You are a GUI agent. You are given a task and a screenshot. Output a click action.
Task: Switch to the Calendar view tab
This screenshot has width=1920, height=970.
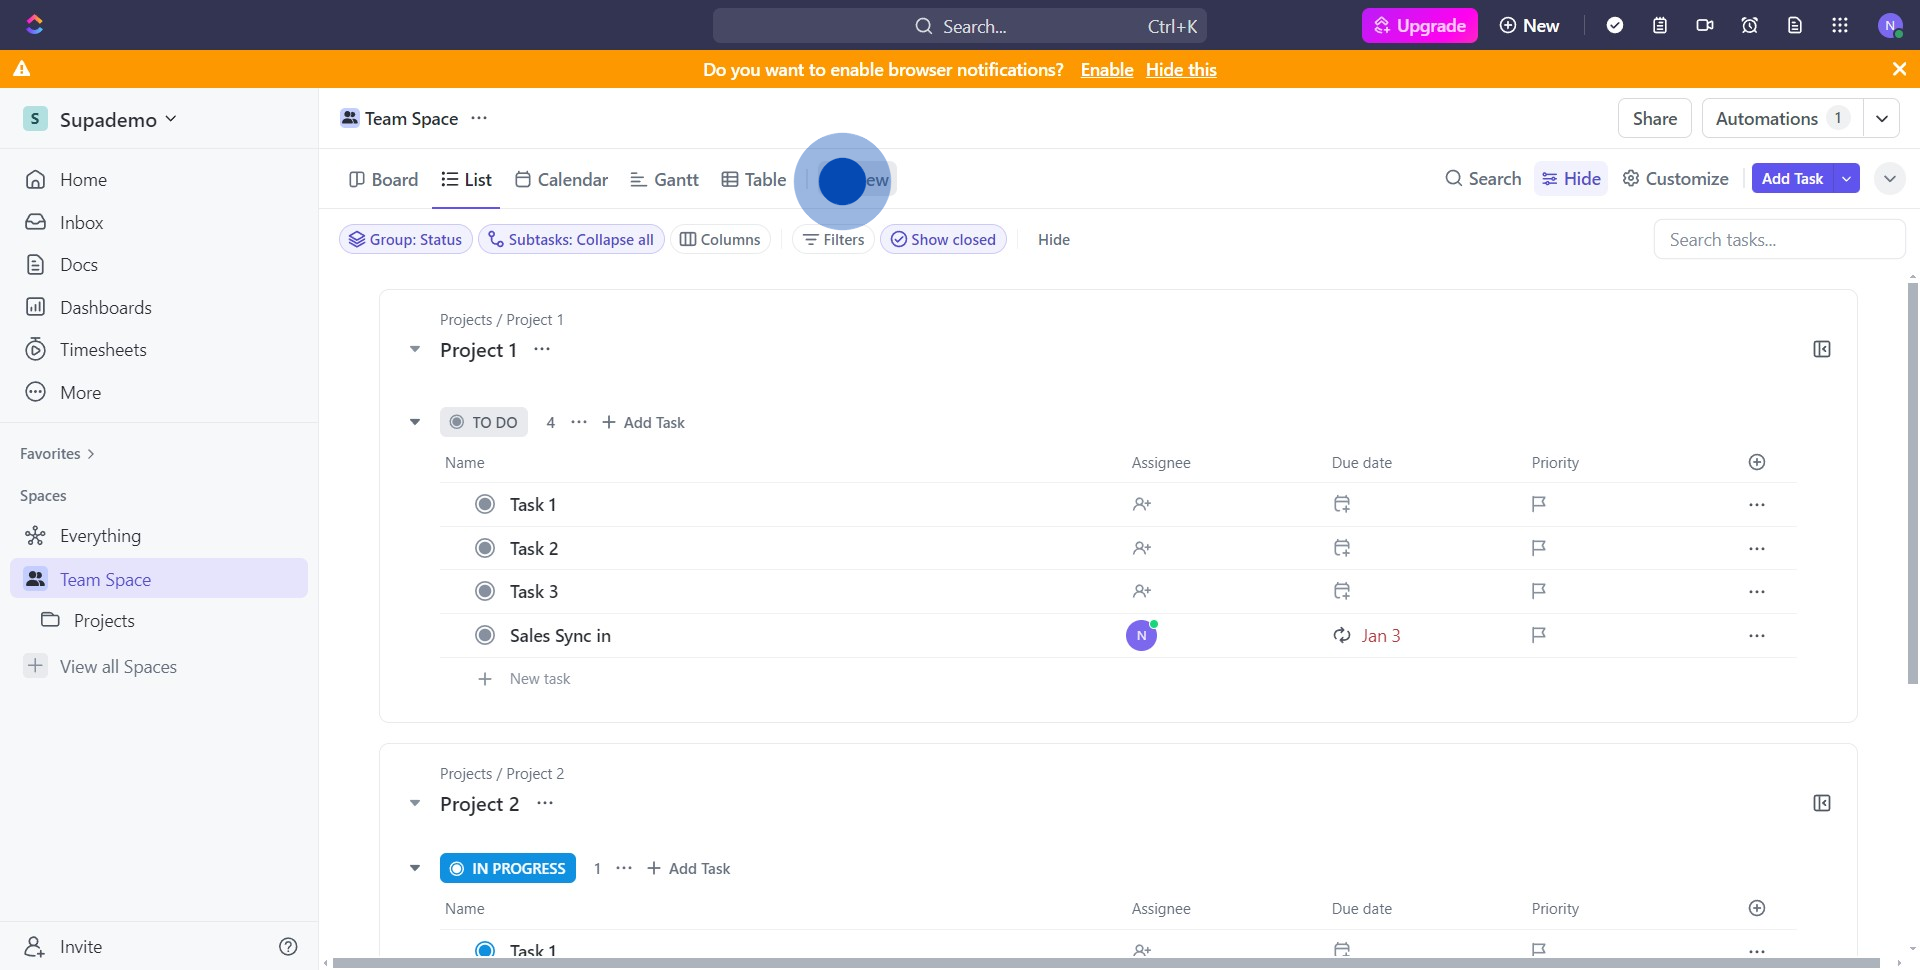click(x=562, y=180)
